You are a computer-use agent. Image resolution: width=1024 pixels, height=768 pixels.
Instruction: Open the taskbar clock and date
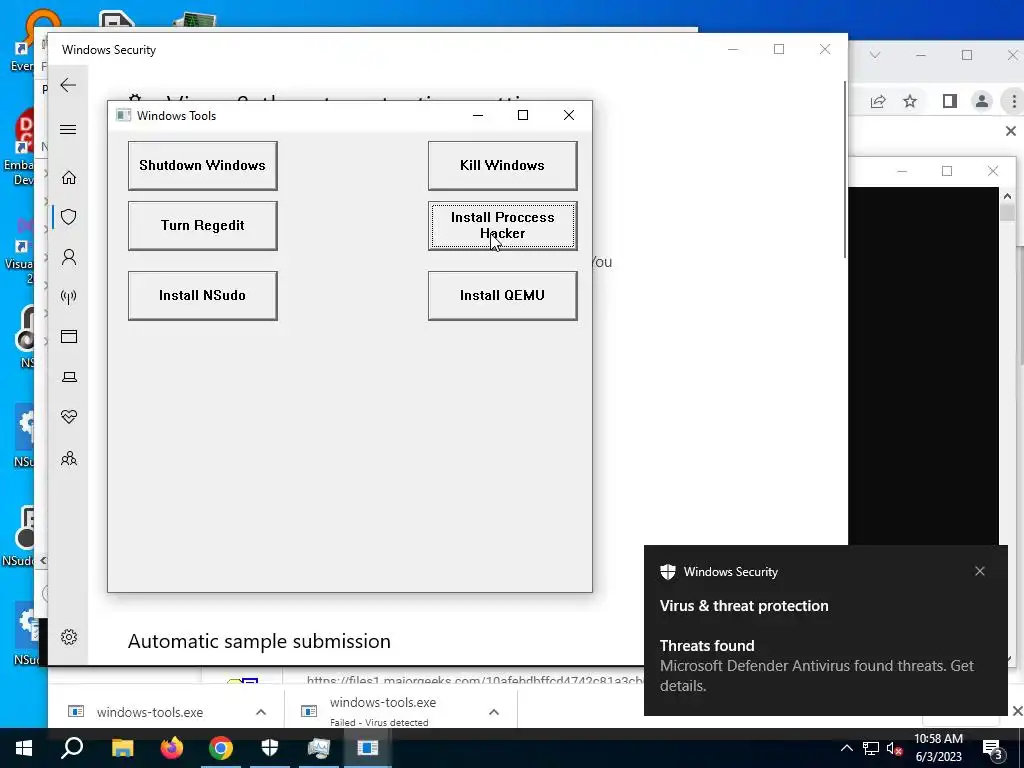click(938, 748)
